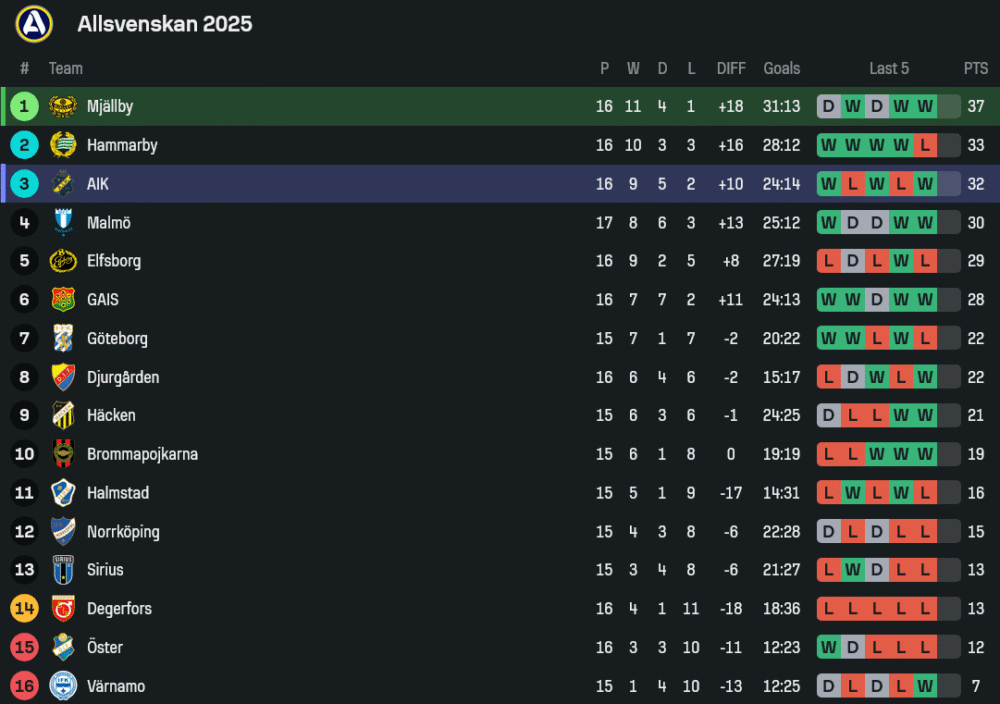Screen dimensions: 1000x704
Task: Click the Brommapojkarna club badge
Action: pos(63,454)
